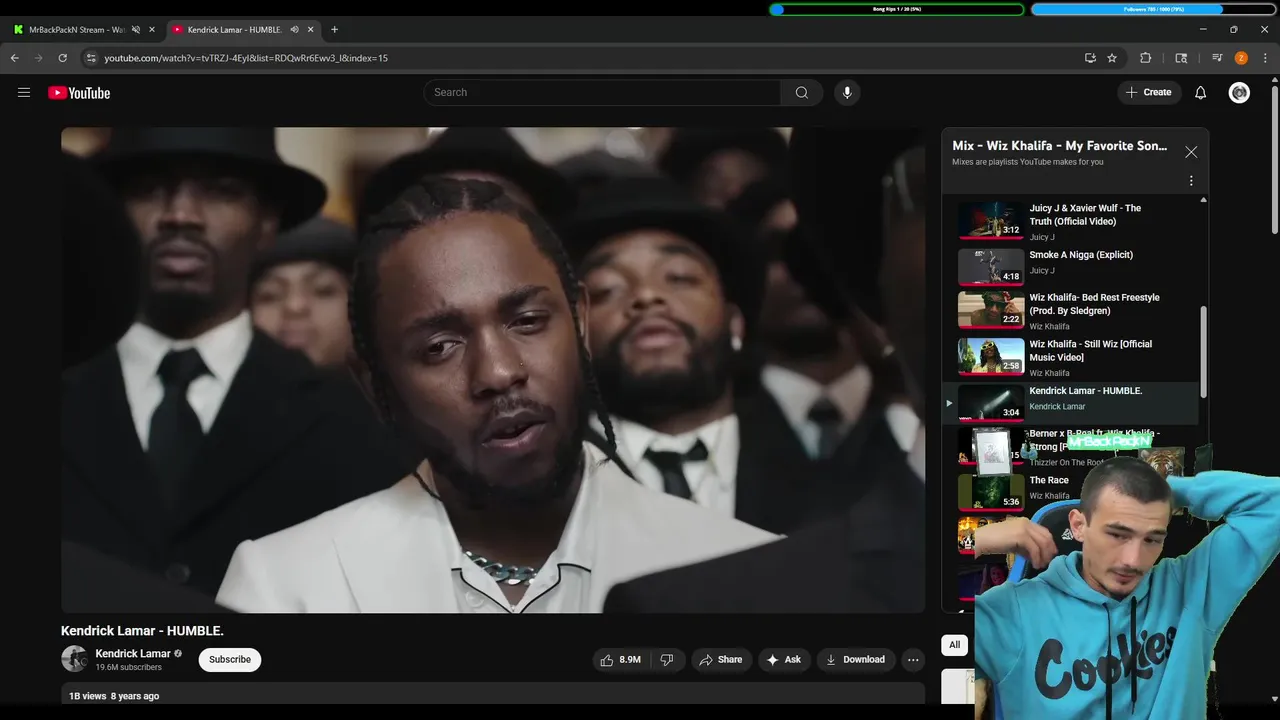Like the video with thumbs-up 8.9M
The height and width of the screenshot is (720, 1280).
[621, 660]
